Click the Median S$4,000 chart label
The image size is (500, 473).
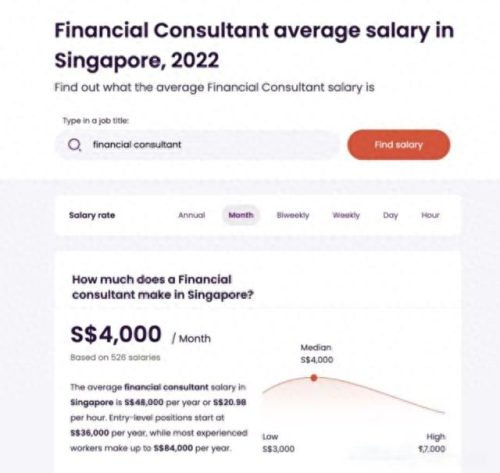316,354
